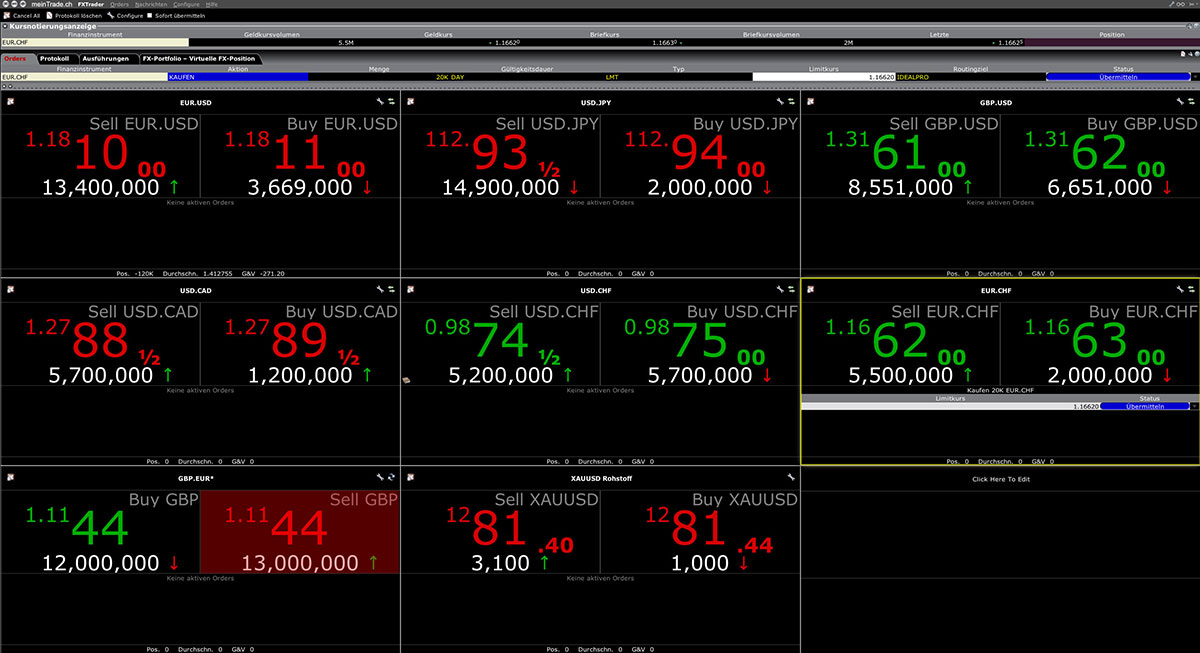Click the Buy EUR.USD price tile
The image size is (1200, 653).
pyautogui.click(x=300, y=155)
